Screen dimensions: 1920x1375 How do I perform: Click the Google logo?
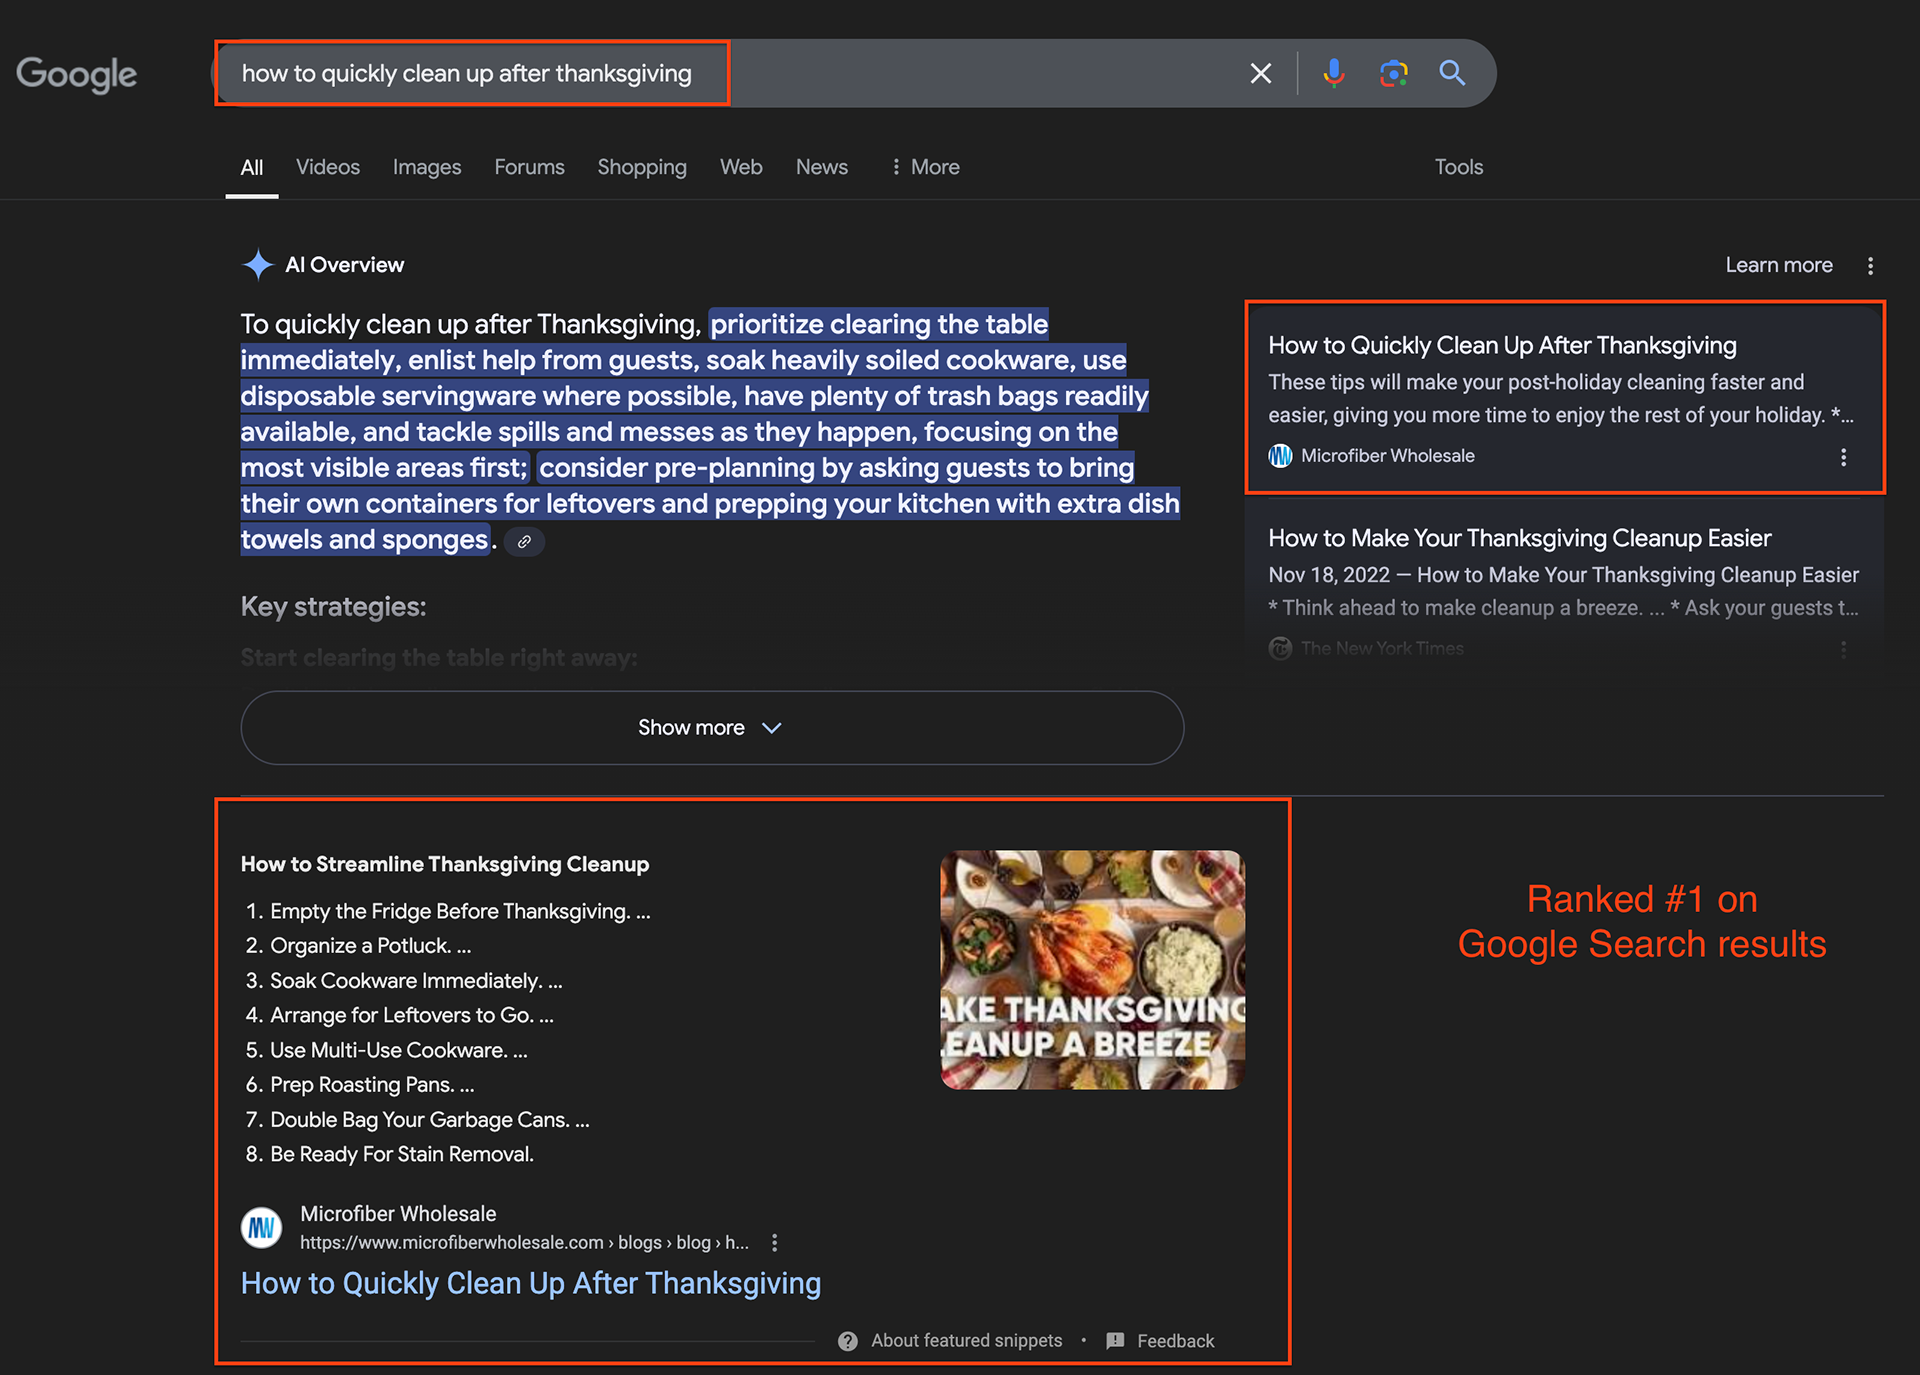point(77,75)
